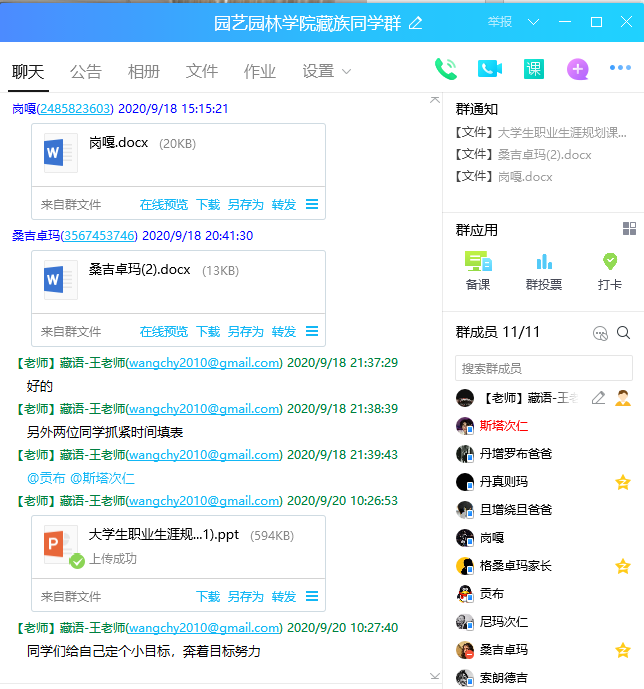Download 岗嘎.docx
This screenshot has height=689, width=644.
pyautogui.click(x=208, y=205)
